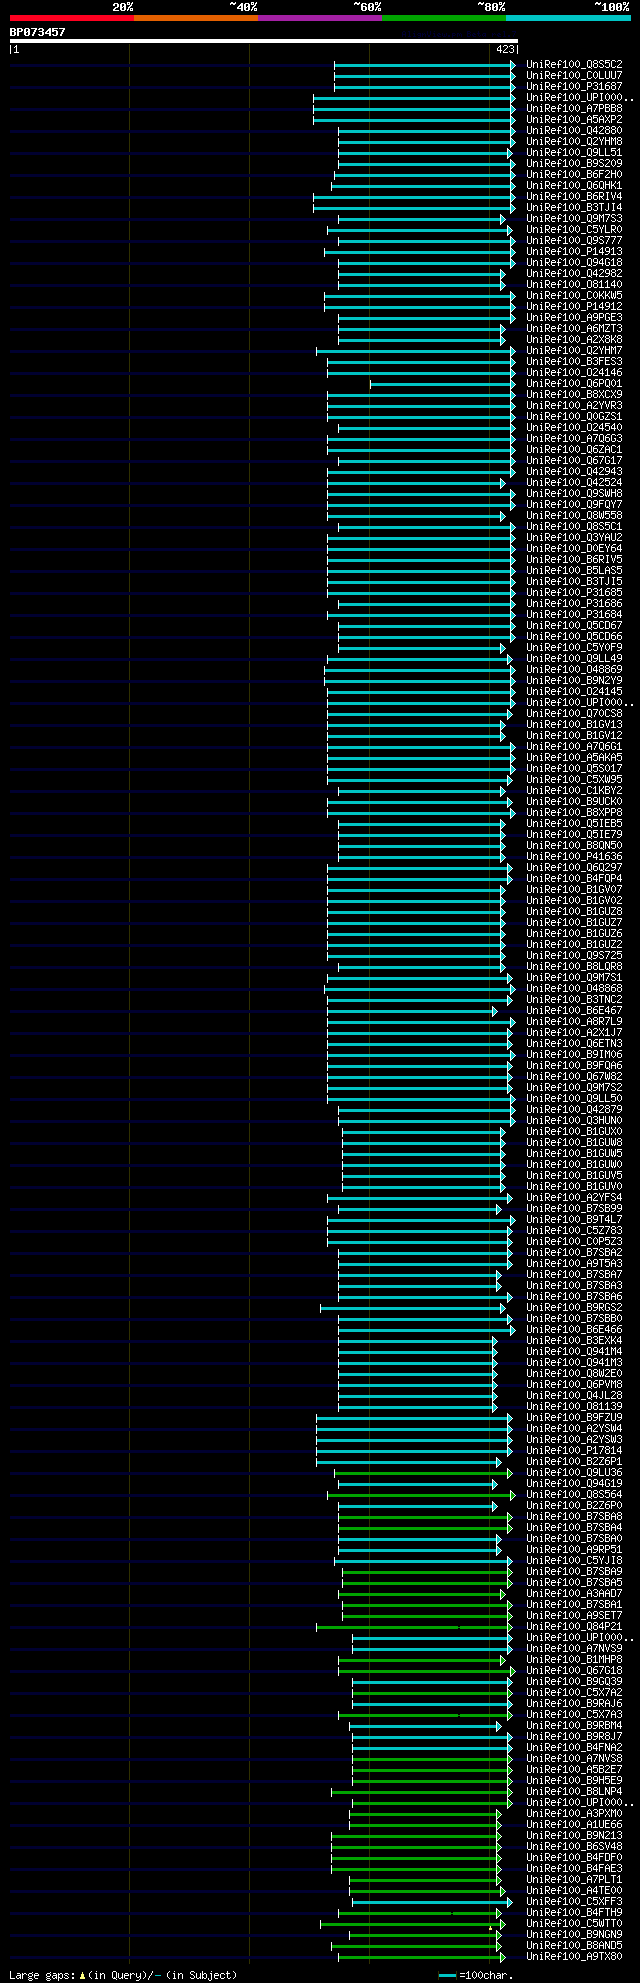Select the UniRef100_C5Y0F9 label

click(x=574, y=647)
